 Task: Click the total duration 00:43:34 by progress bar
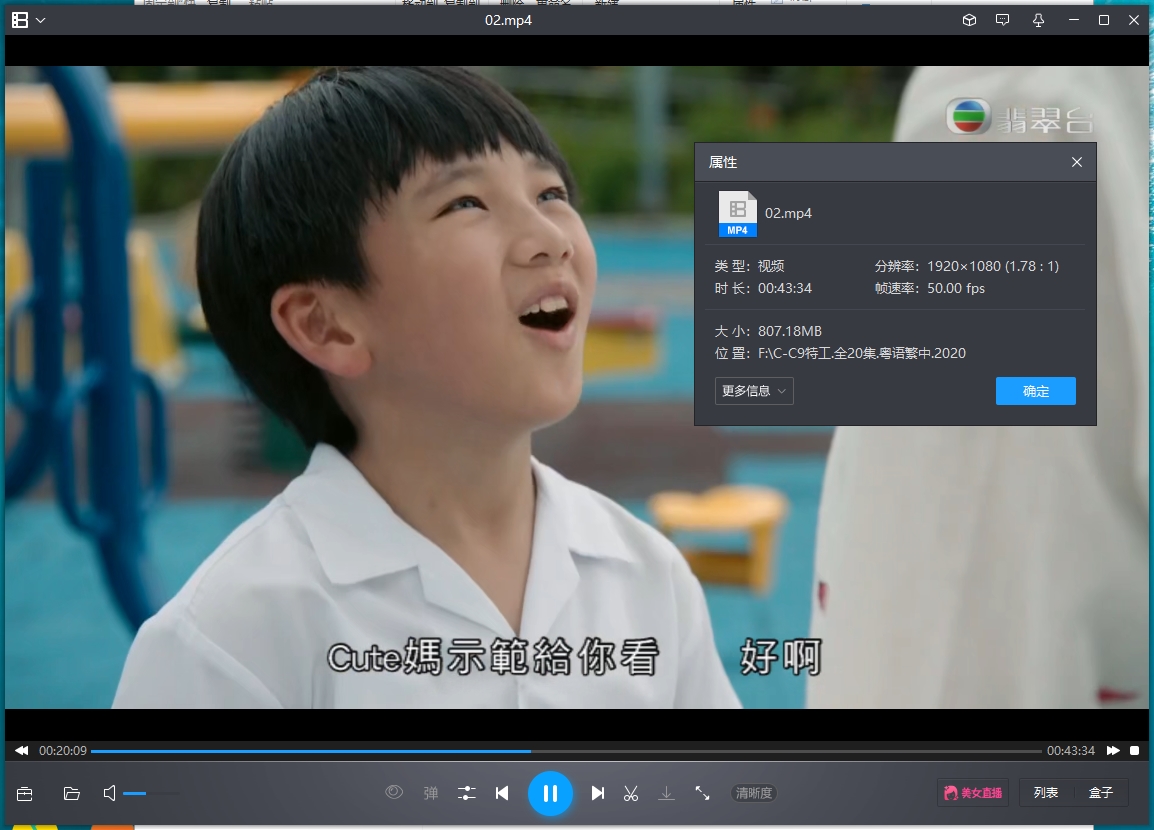click(1071, 751)
